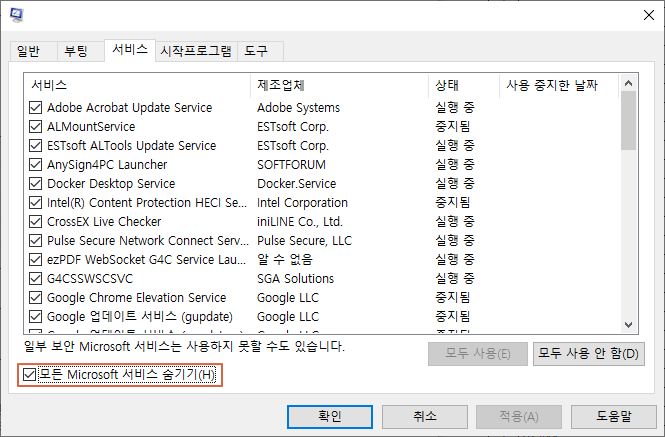Confirm with the 확인 button
Image resolution: width=665 pixels, height=437 pixels.
click(x=330, y=417)
